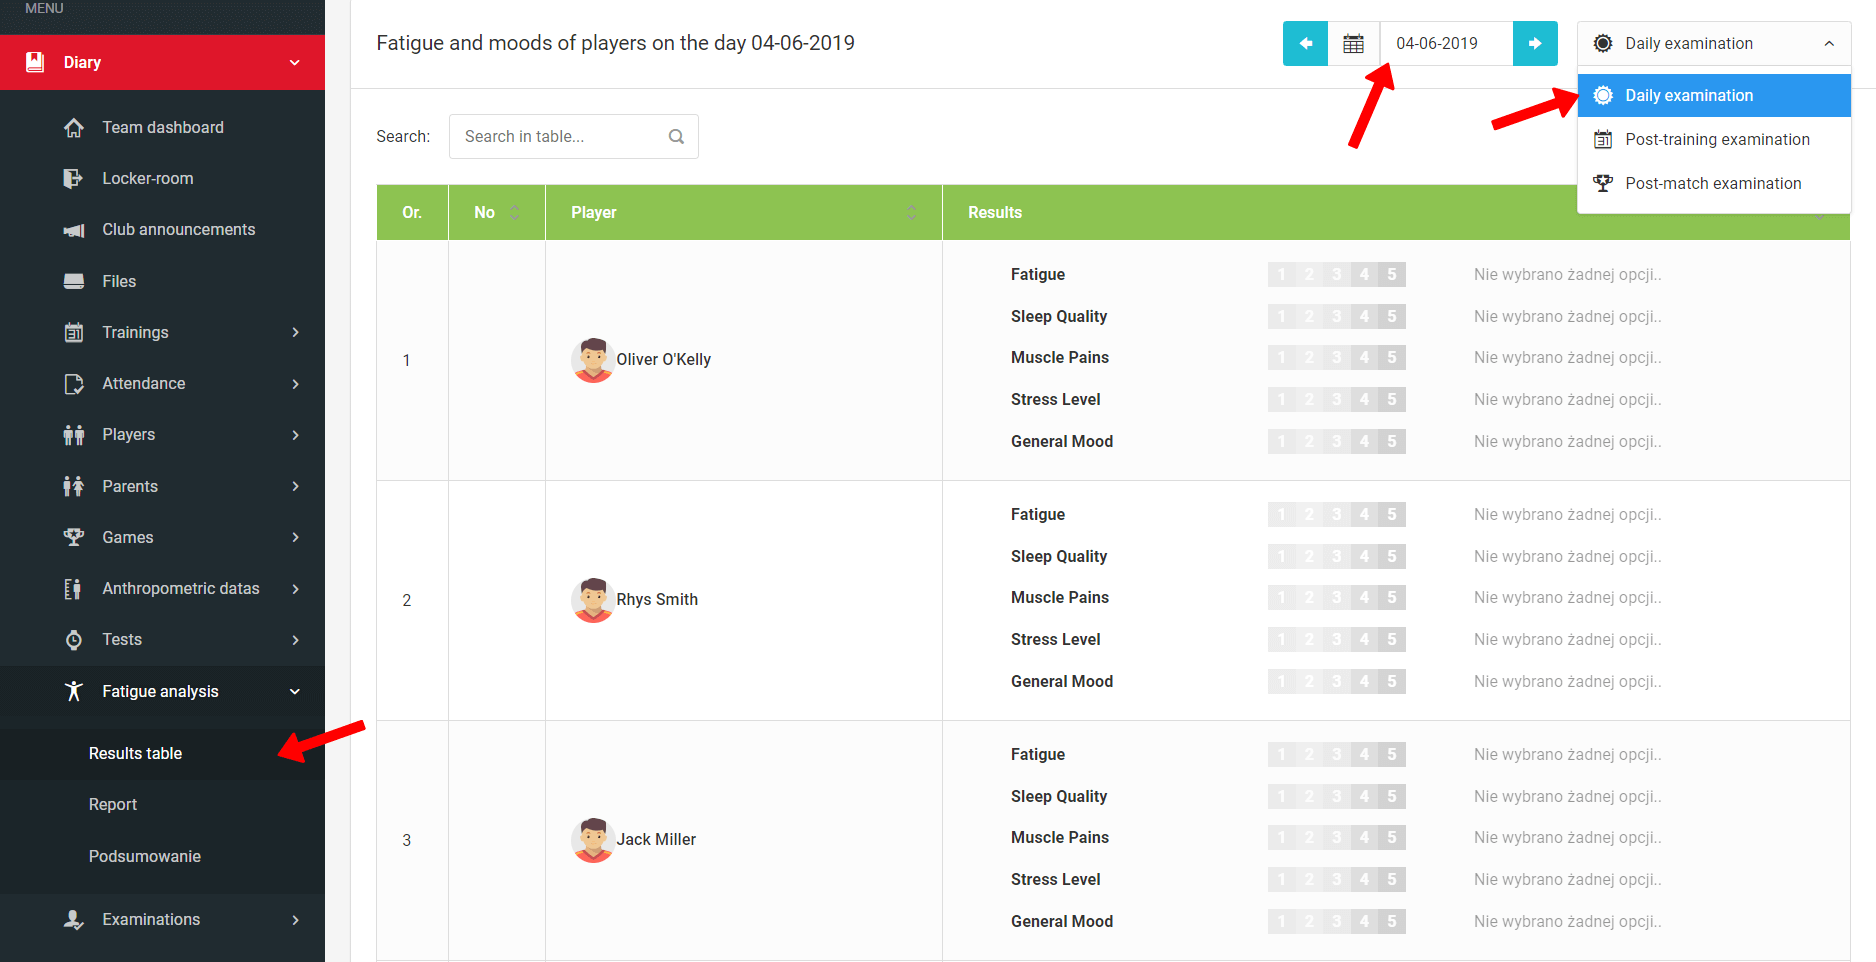Go to Podsumowanie in sidebar
The height and width of the screenshot is (962, 1876).
(x=145, y=857)
